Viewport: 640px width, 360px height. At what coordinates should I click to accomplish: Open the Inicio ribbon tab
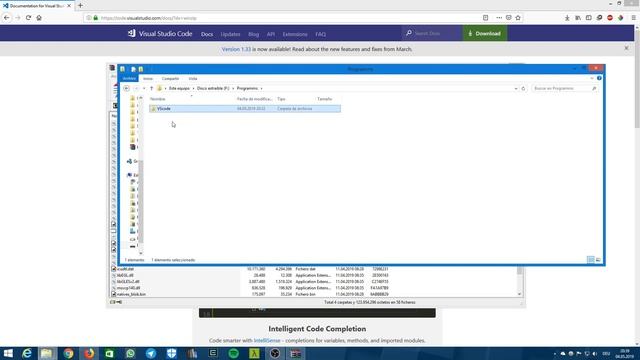(148, 78)
